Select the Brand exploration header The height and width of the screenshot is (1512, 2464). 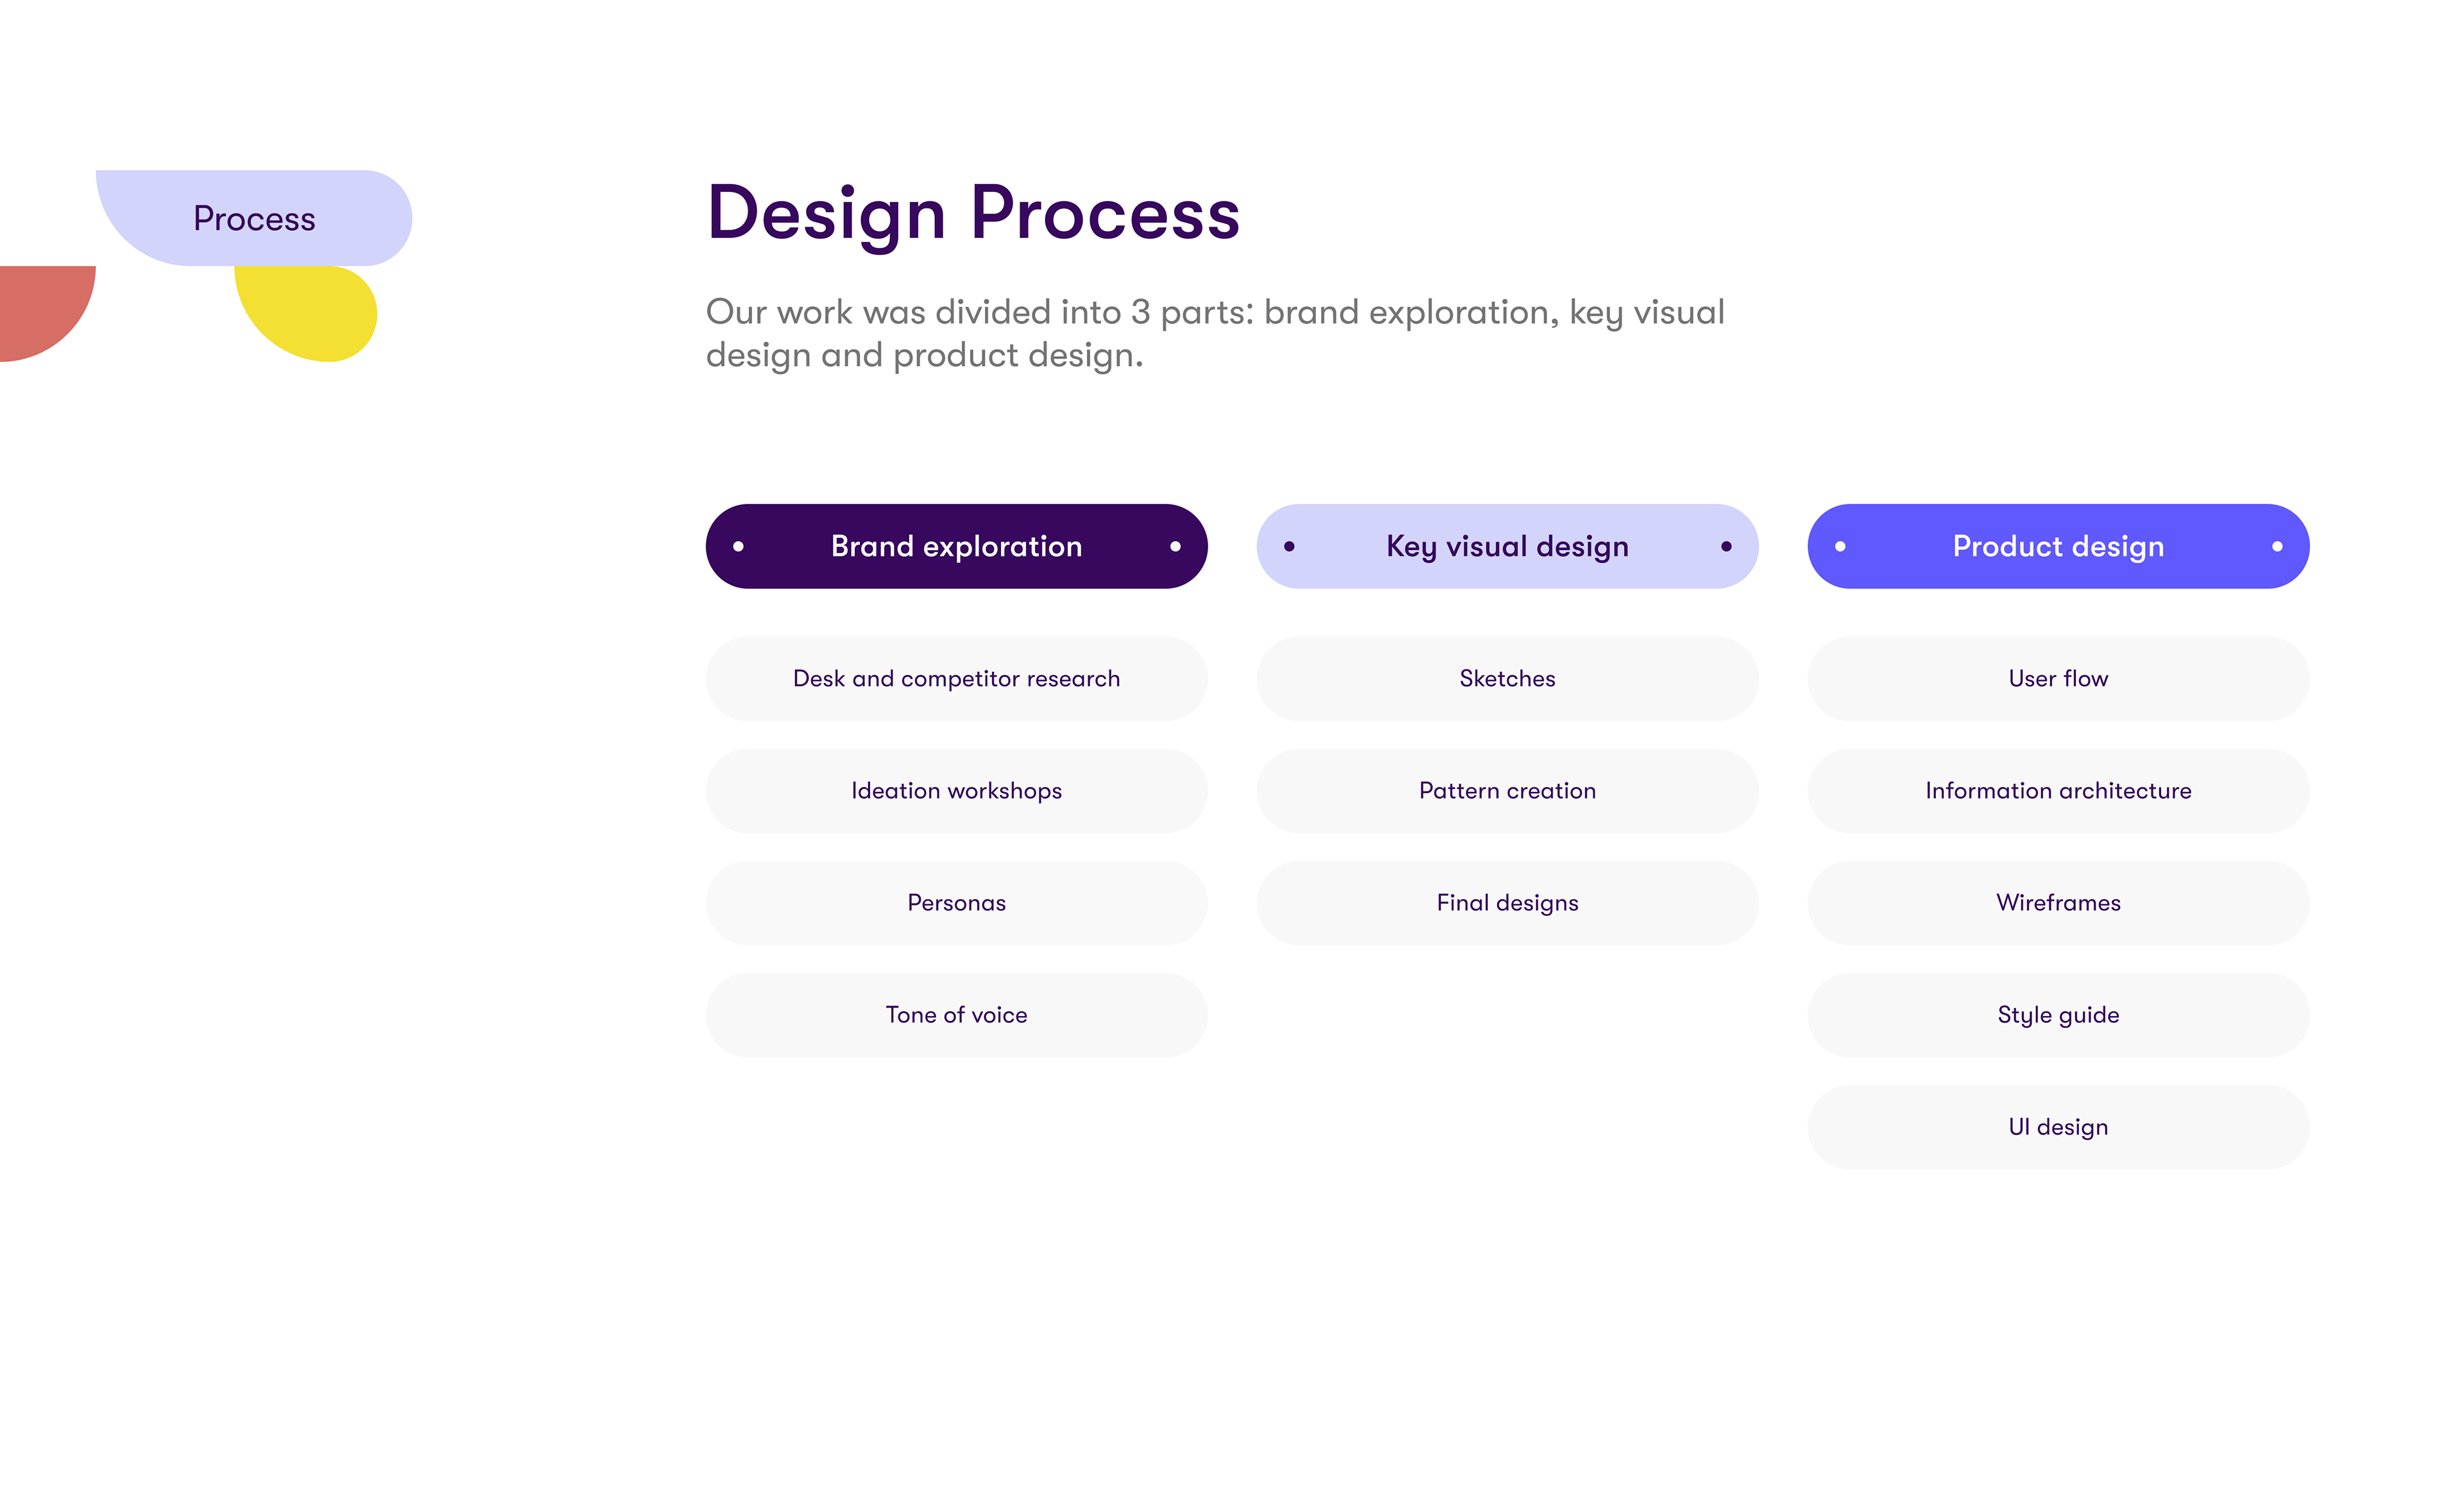tap(956, 546)
